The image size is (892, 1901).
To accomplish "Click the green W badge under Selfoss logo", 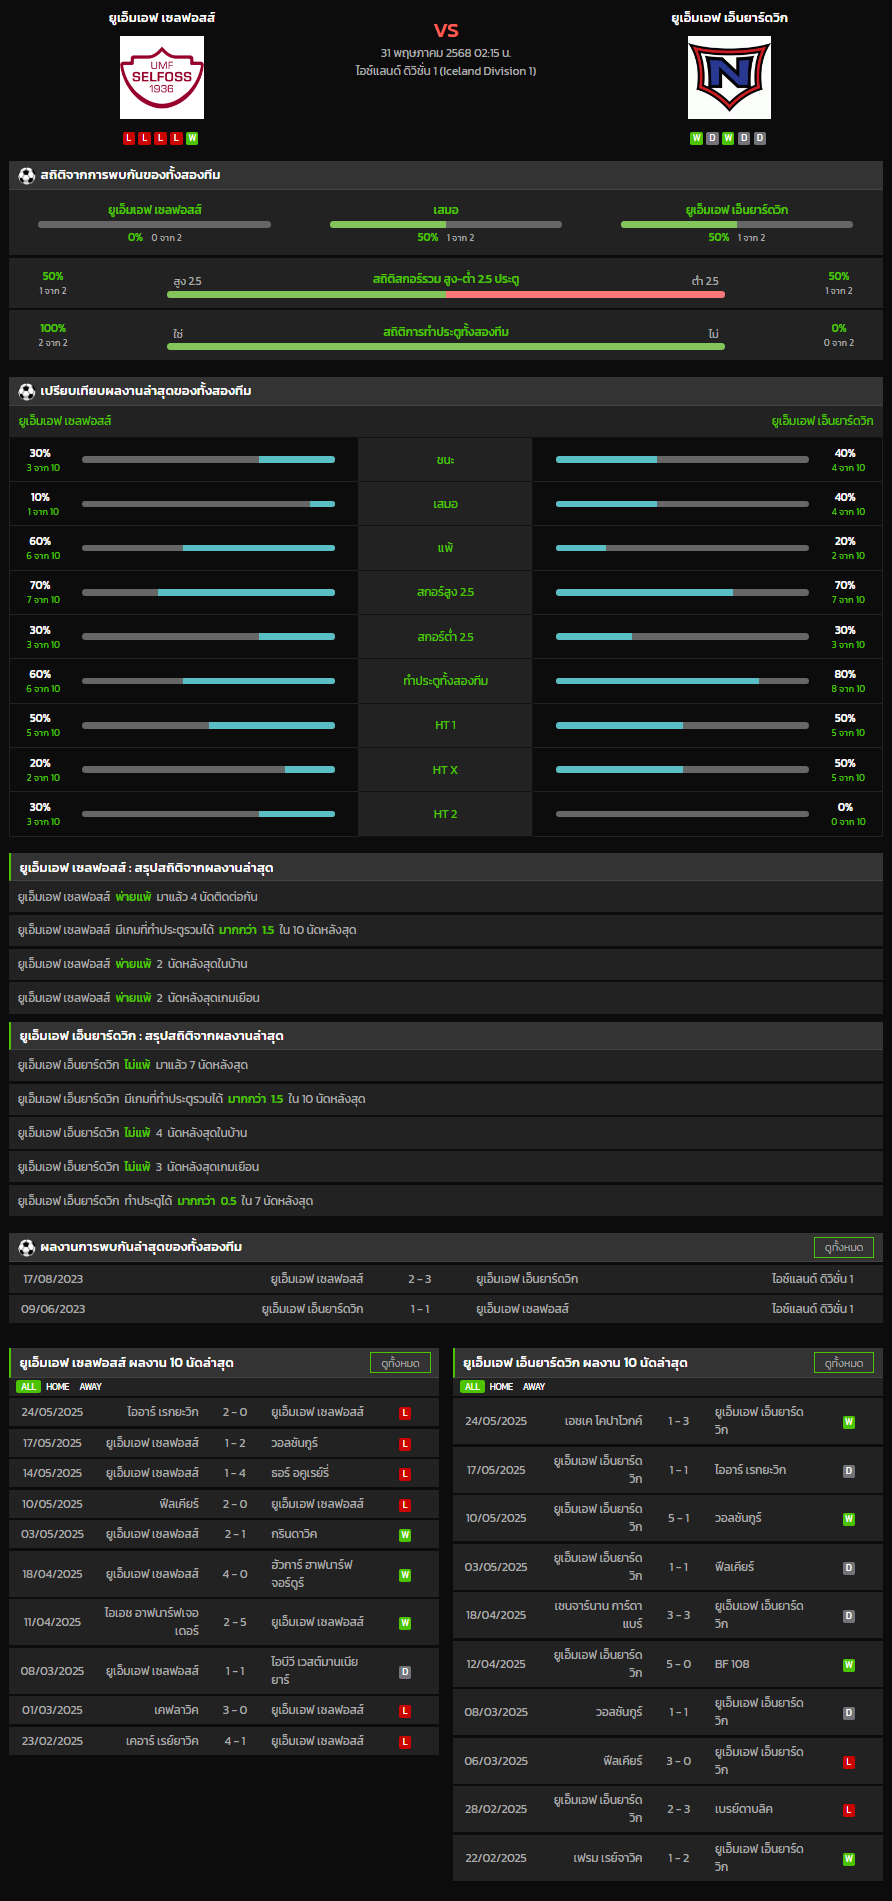I will click(x=192, y=138).
